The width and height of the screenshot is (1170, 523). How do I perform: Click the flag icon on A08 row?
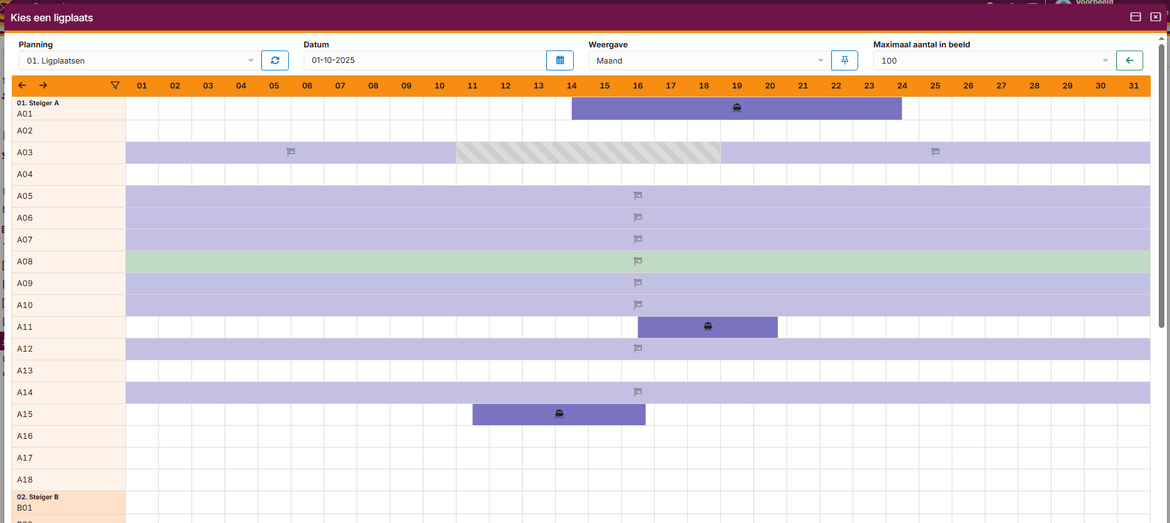637,262
